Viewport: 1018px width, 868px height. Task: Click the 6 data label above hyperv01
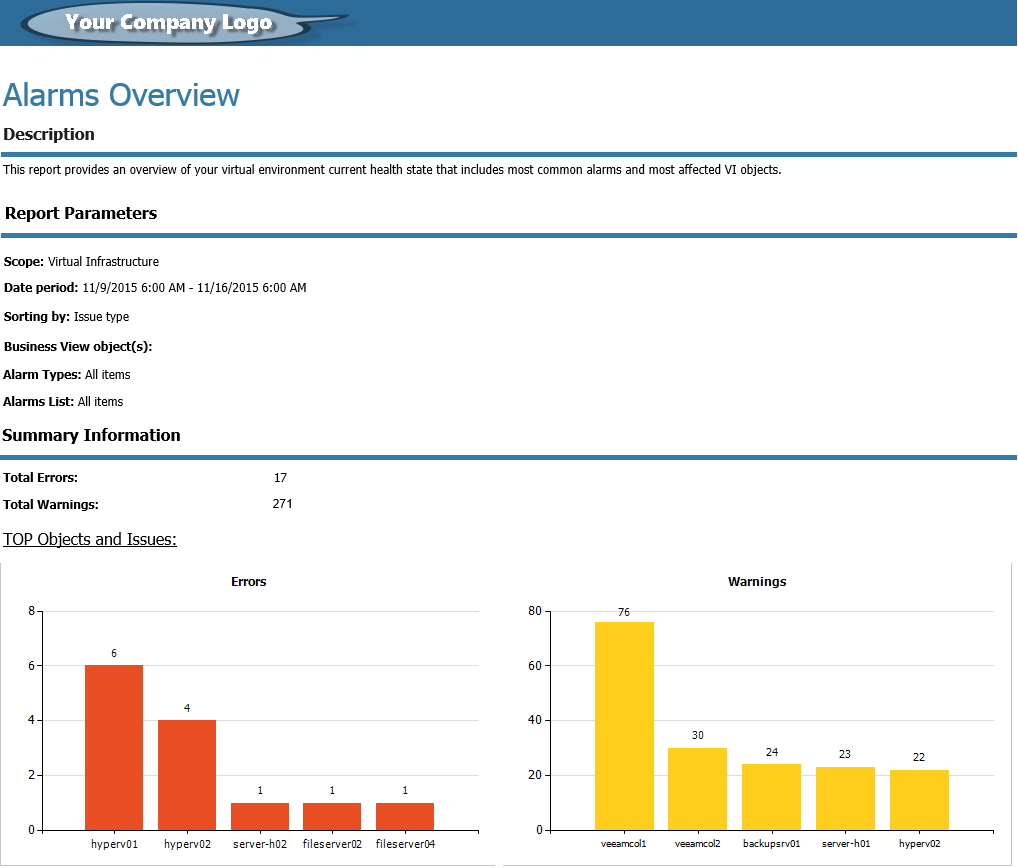[114, 654]
